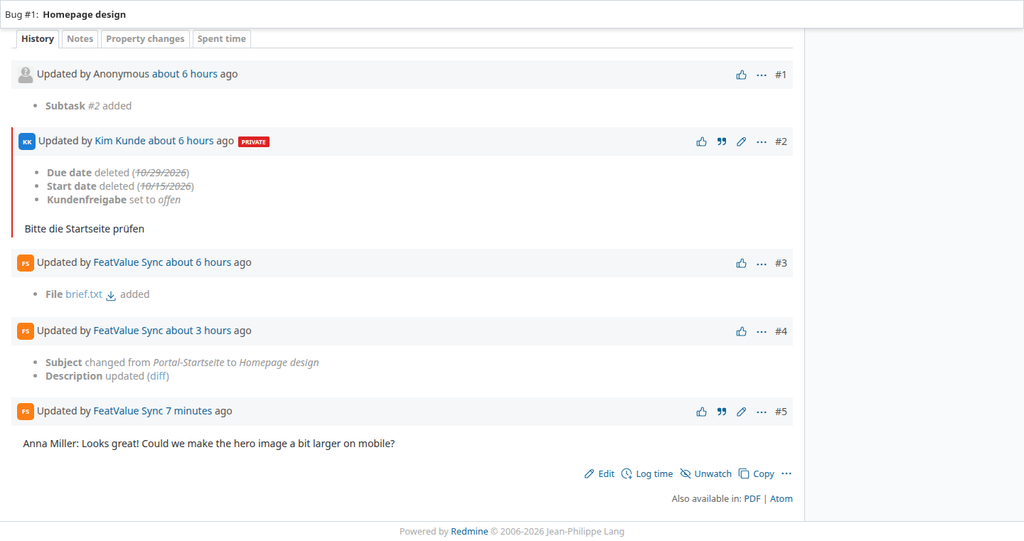
Task: Open Kim Kunde's profile link
Action: [120, 140]
